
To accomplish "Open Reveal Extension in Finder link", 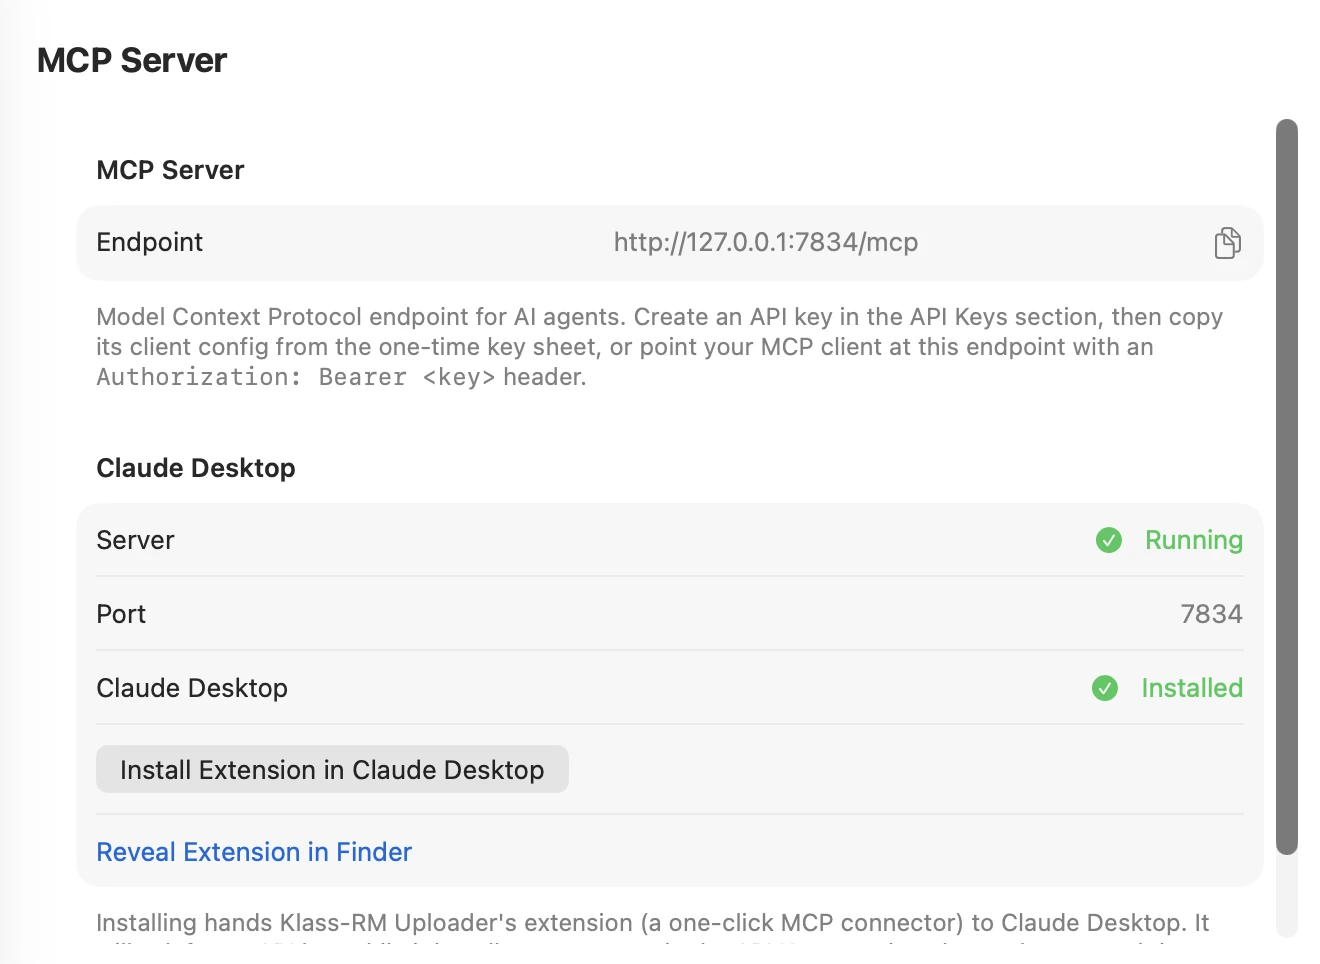I will (x=254, y=852).
